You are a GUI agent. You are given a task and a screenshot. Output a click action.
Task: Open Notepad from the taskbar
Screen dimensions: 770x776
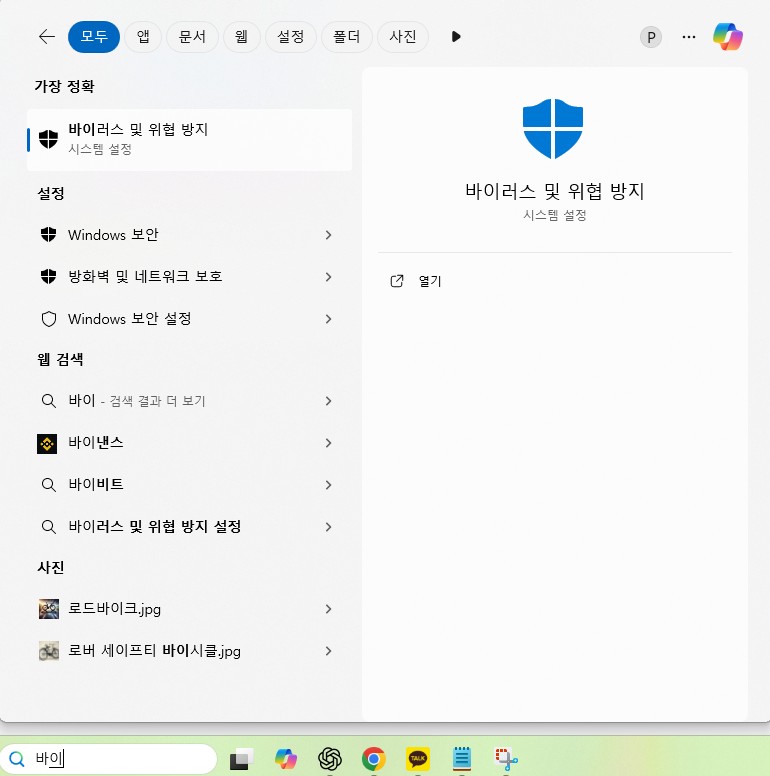tap(462, 758)
